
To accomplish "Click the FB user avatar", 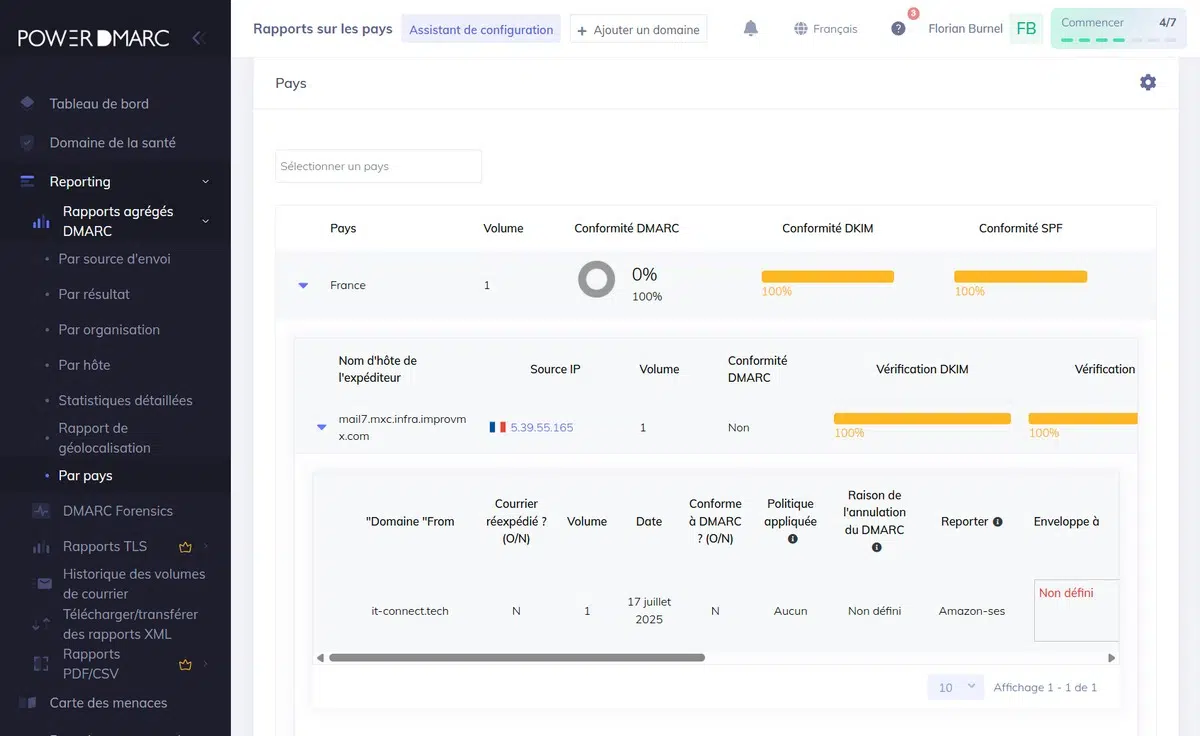I will 1026,29.
